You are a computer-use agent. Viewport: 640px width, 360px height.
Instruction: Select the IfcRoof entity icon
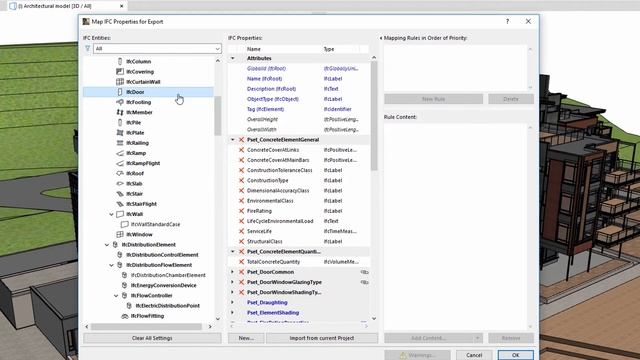(120, 173)
